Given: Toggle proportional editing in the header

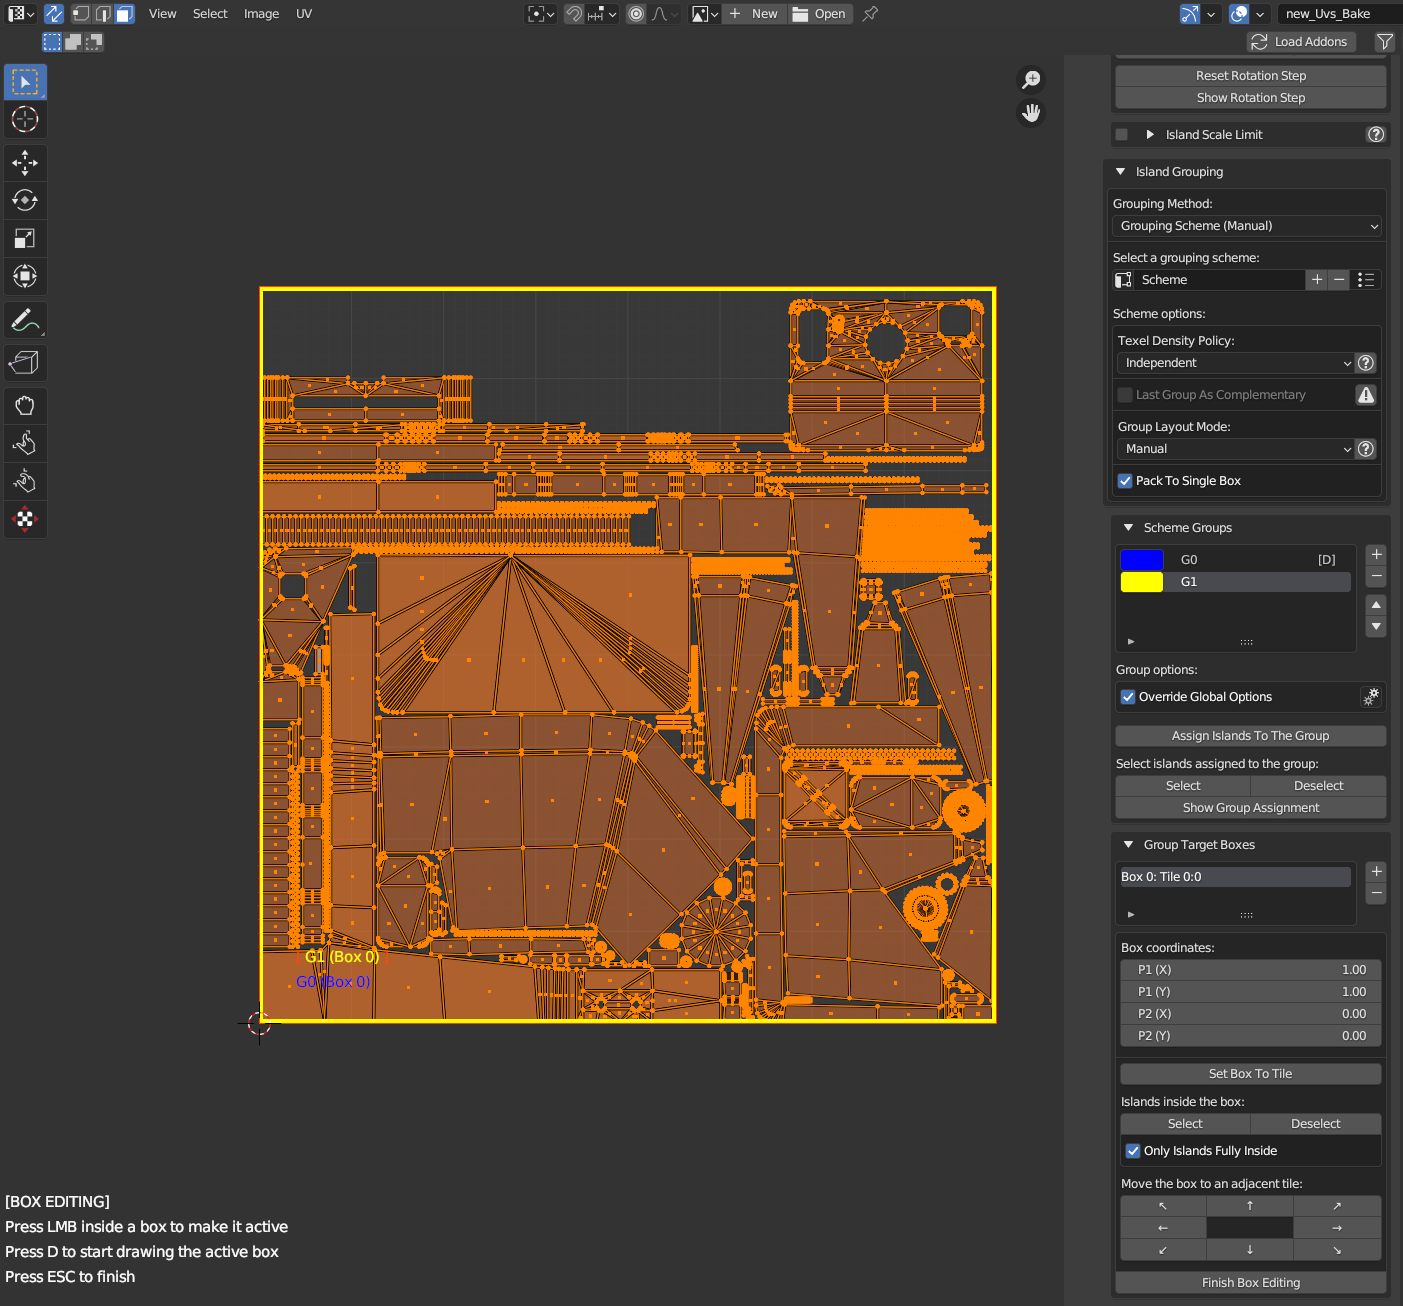Looking at the screenshot, I should [x=636, y=14].
